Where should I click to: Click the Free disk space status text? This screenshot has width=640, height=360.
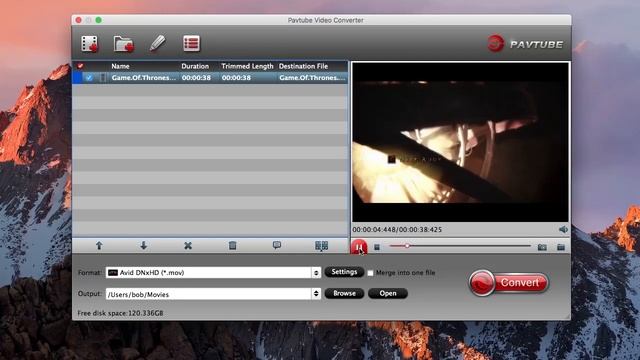tap(120, 313)
